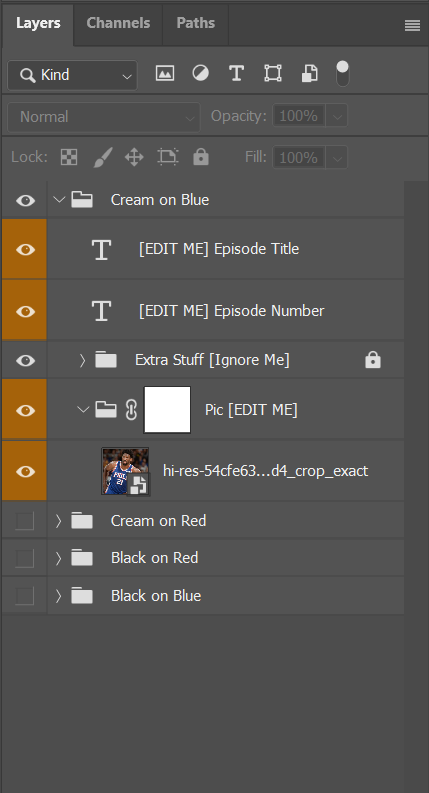Show the Cream on Red group
The width and height of the screenshot is (429, 793).
[25, 520]
